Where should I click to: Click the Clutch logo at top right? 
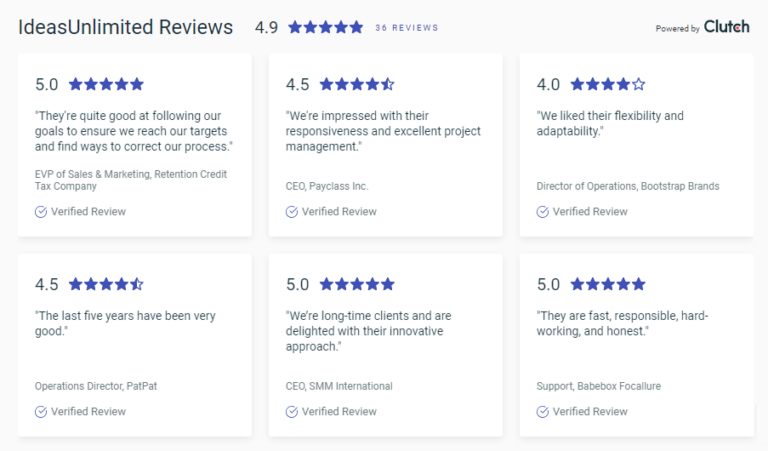726,27
